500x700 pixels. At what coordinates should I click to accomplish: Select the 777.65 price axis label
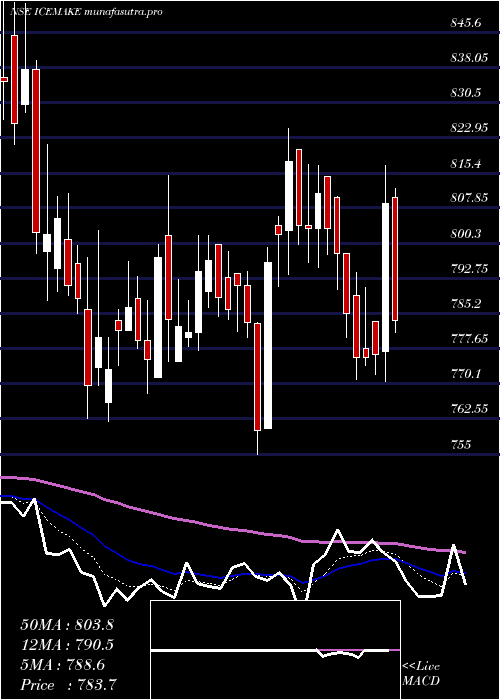click(x=469, y=339)
